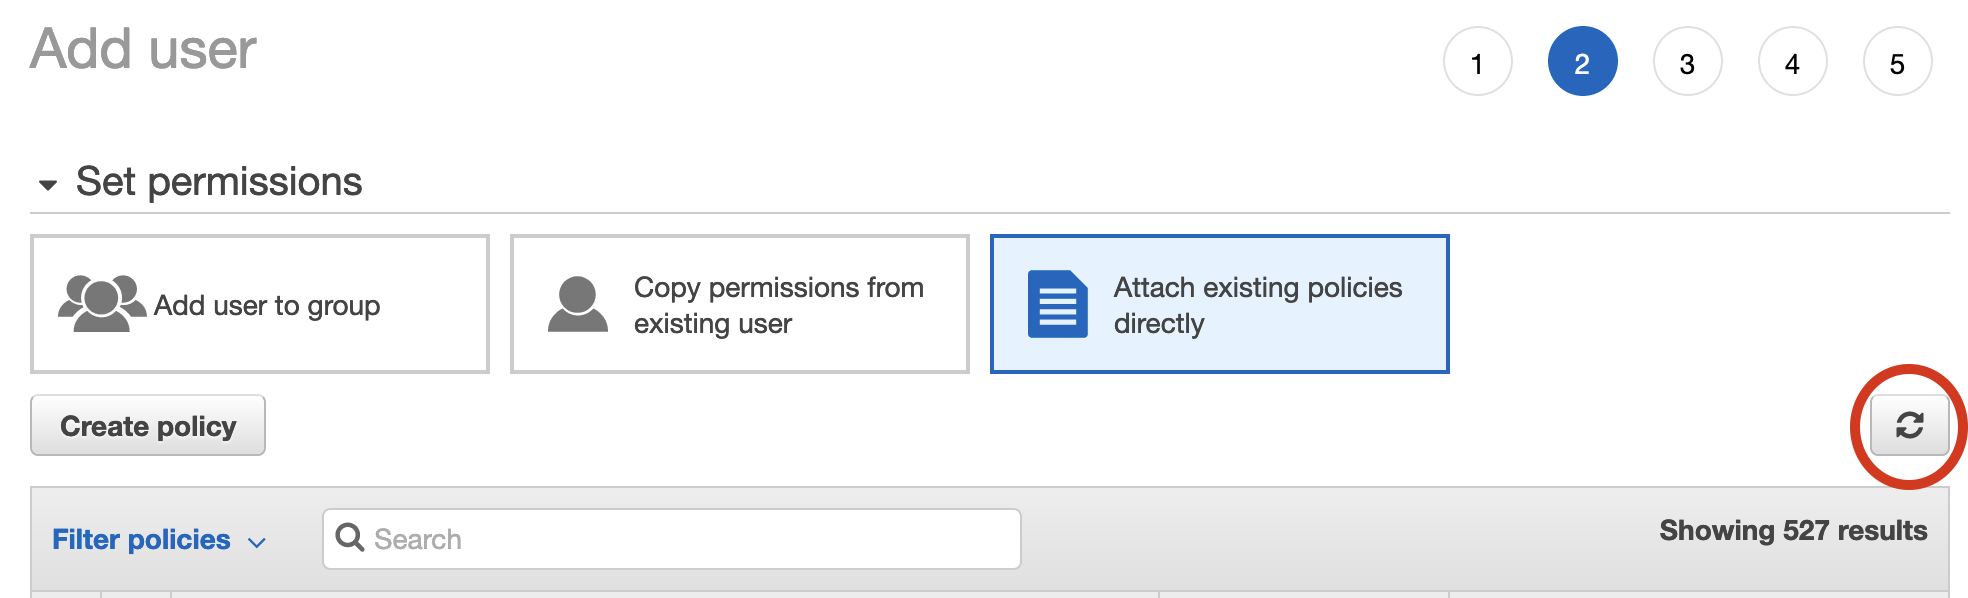Select Attach existing policies directly option
Viewport: 1968px width, 598px height.
(1257, 305)
